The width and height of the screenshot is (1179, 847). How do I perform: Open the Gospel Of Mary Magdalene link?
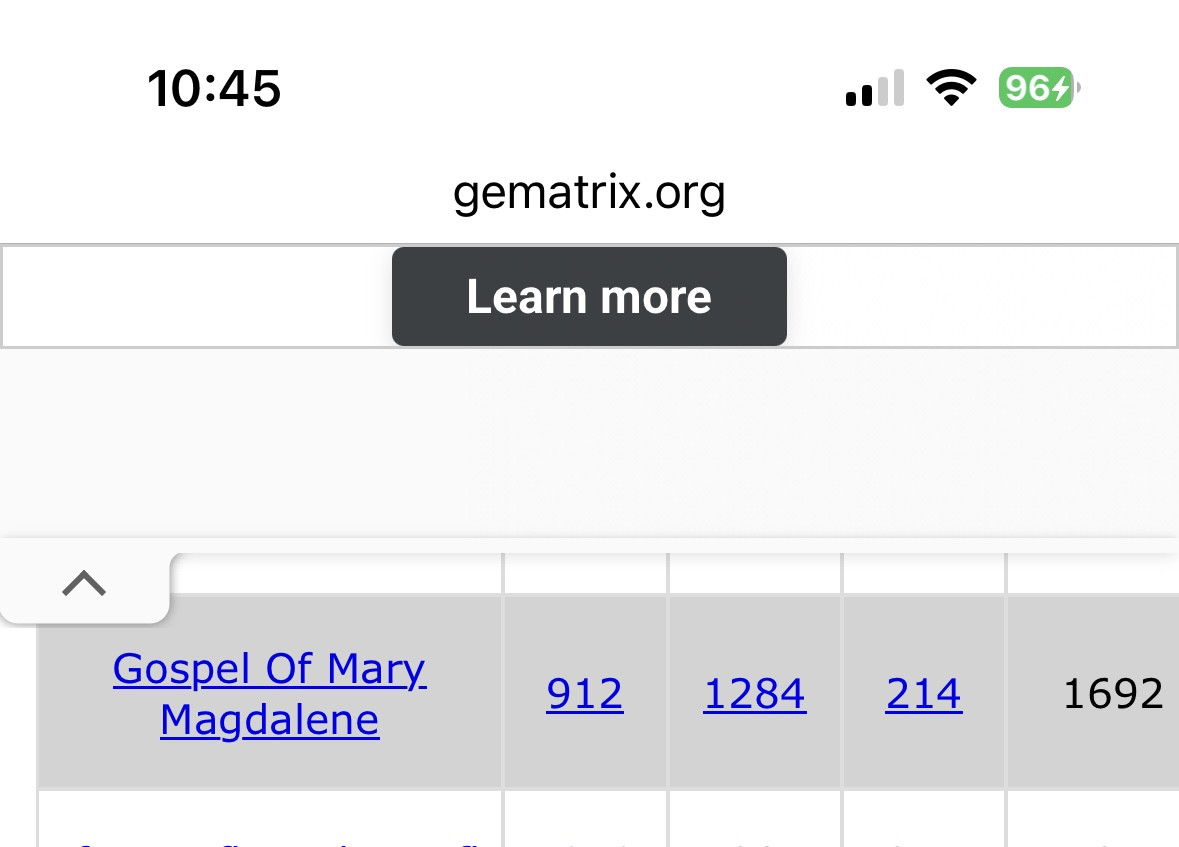tap(270, 694)
